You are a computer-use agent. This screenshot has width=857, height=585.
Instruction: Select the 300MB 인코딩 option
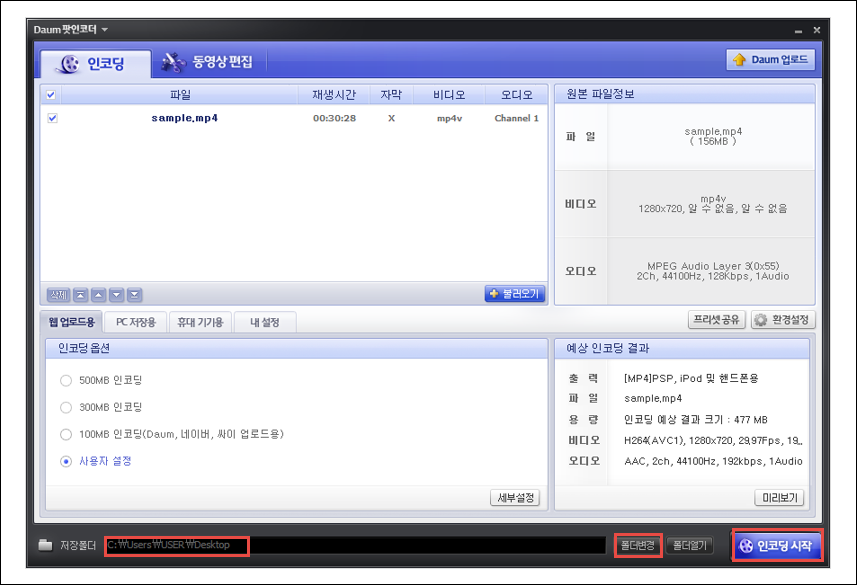click(66, 407)
